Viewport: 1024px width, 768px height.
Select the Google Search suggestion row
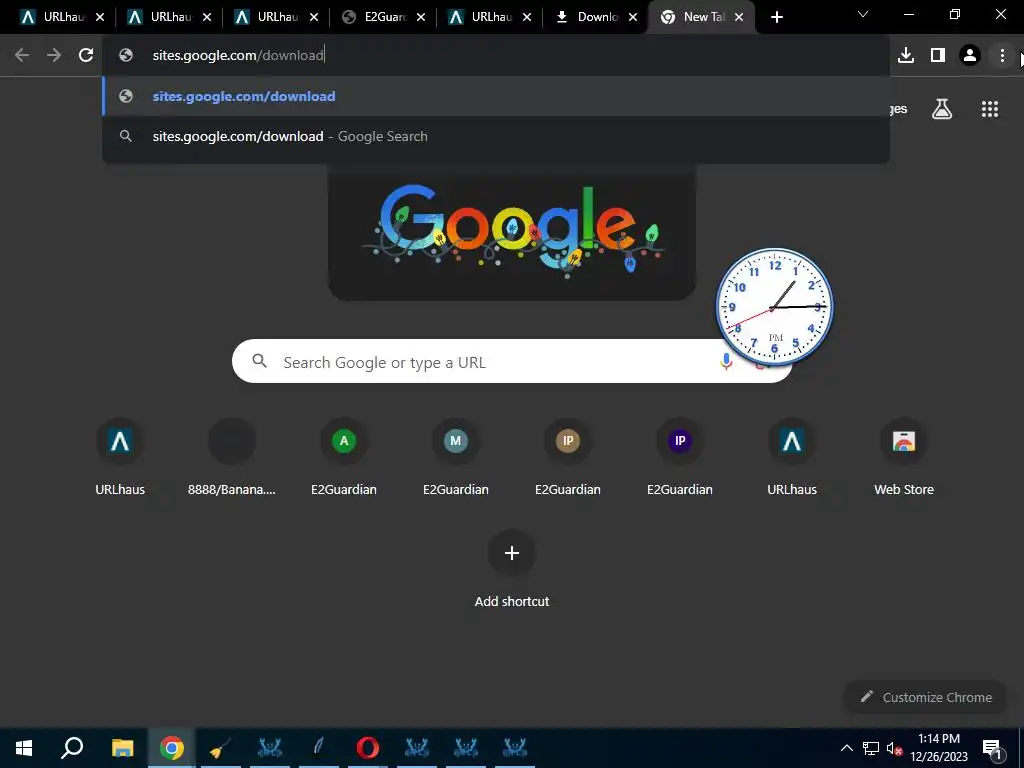[x=496, y=136]
